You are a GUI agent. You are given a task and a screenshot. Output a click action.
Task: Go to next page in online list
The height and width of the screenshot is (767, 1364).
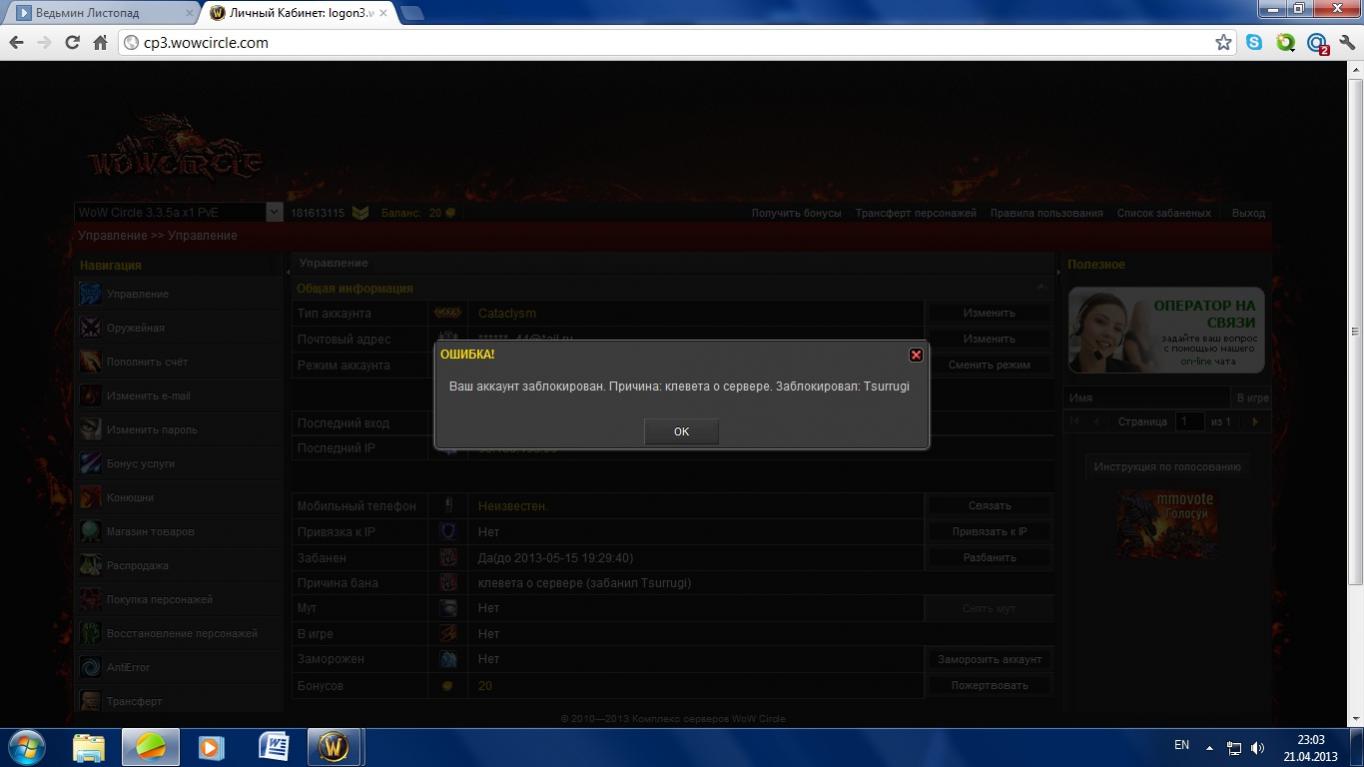1254,422
